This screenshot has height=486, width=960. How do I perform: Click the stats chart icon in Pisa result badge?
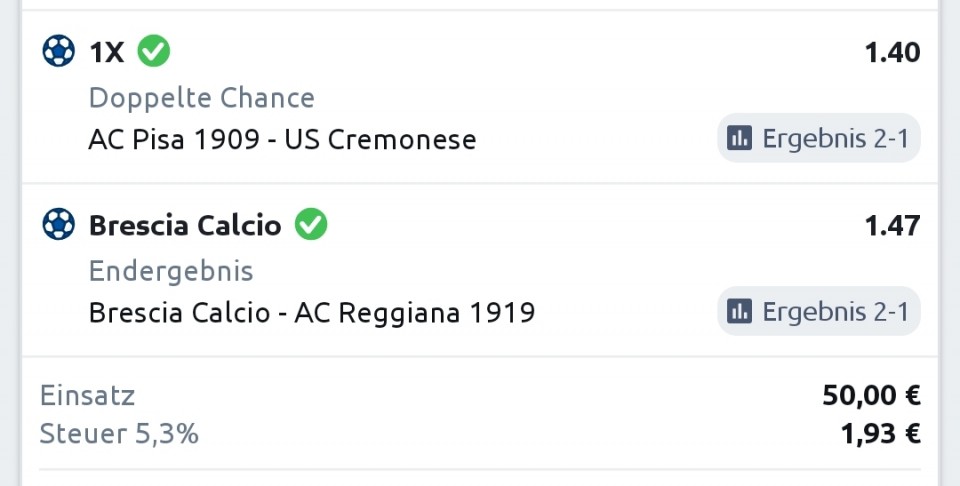point(740,138)
